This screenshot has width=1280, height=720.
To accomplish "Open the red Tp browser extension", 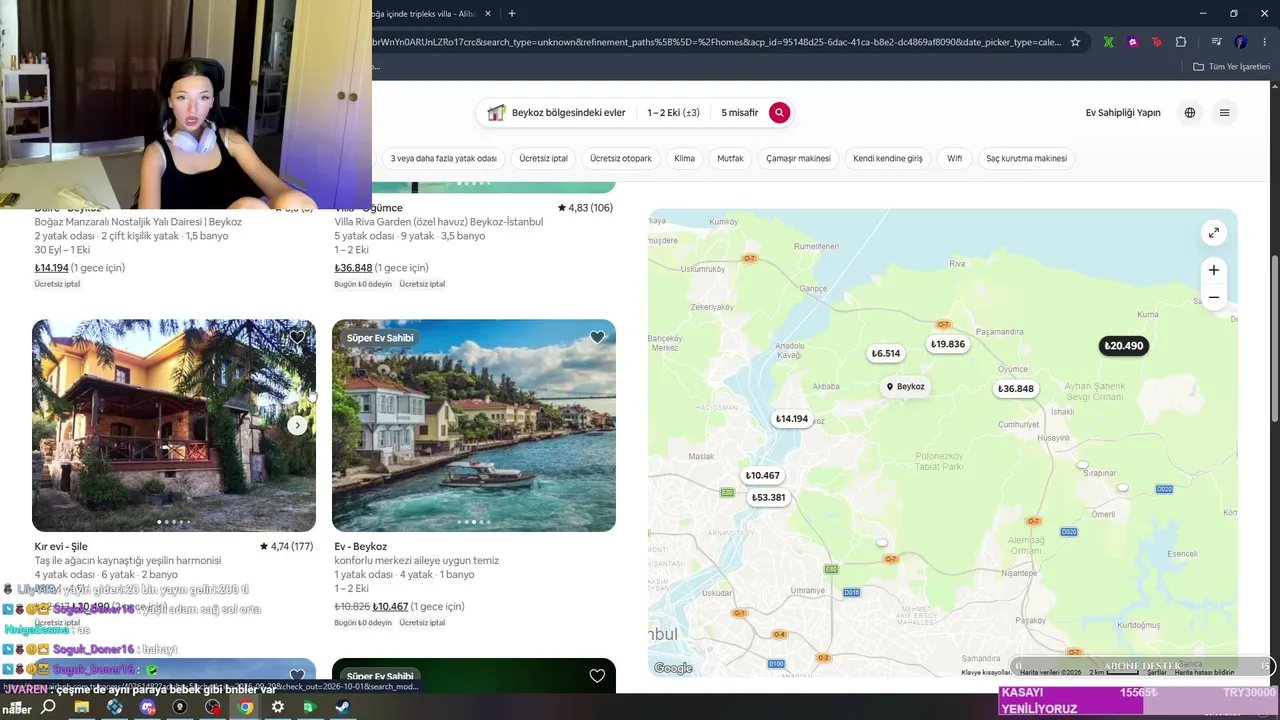I will (1156, 42).
